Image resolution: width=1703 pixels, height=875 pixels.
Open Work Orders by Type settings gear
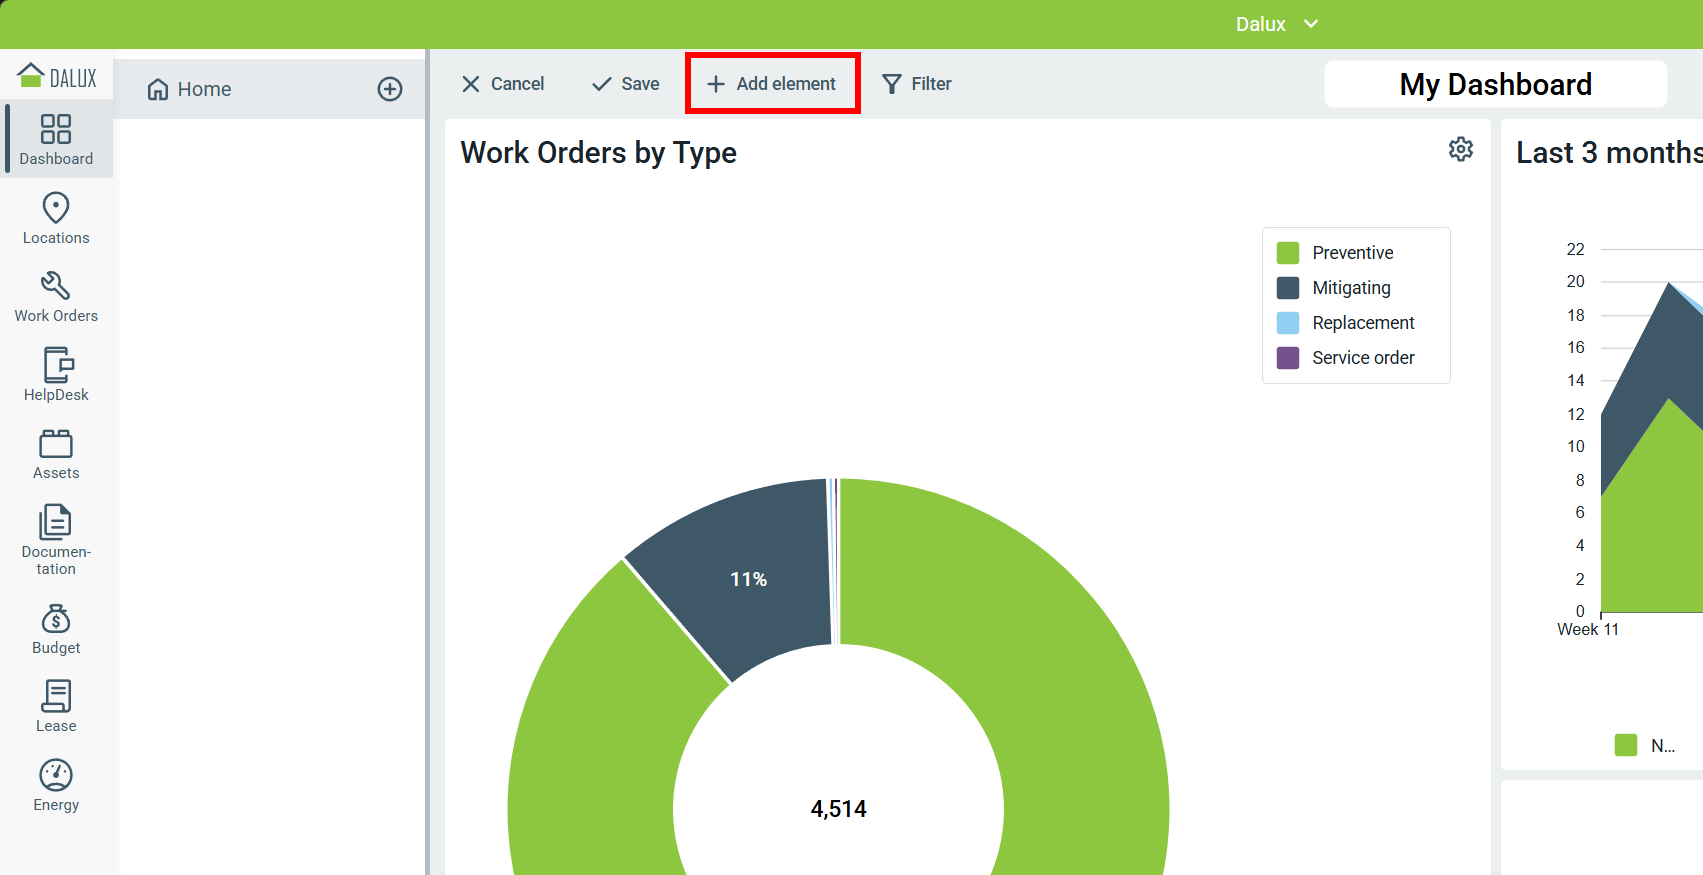coord(1461,149)
